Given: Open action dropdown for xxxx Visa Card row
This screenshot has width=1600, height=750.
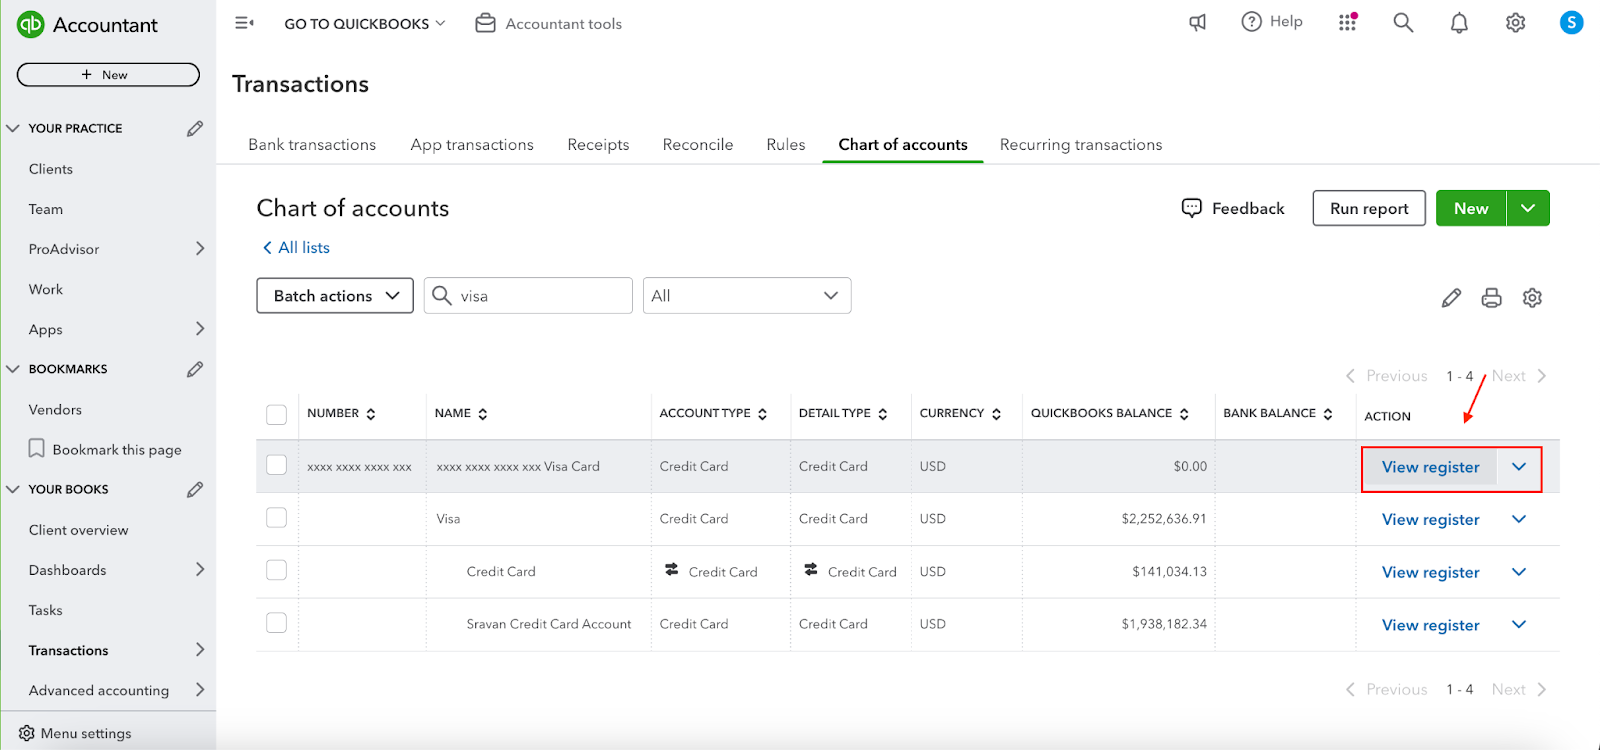Looking at the screenshot, I should pyautogui.click(x=1519, y=466).
